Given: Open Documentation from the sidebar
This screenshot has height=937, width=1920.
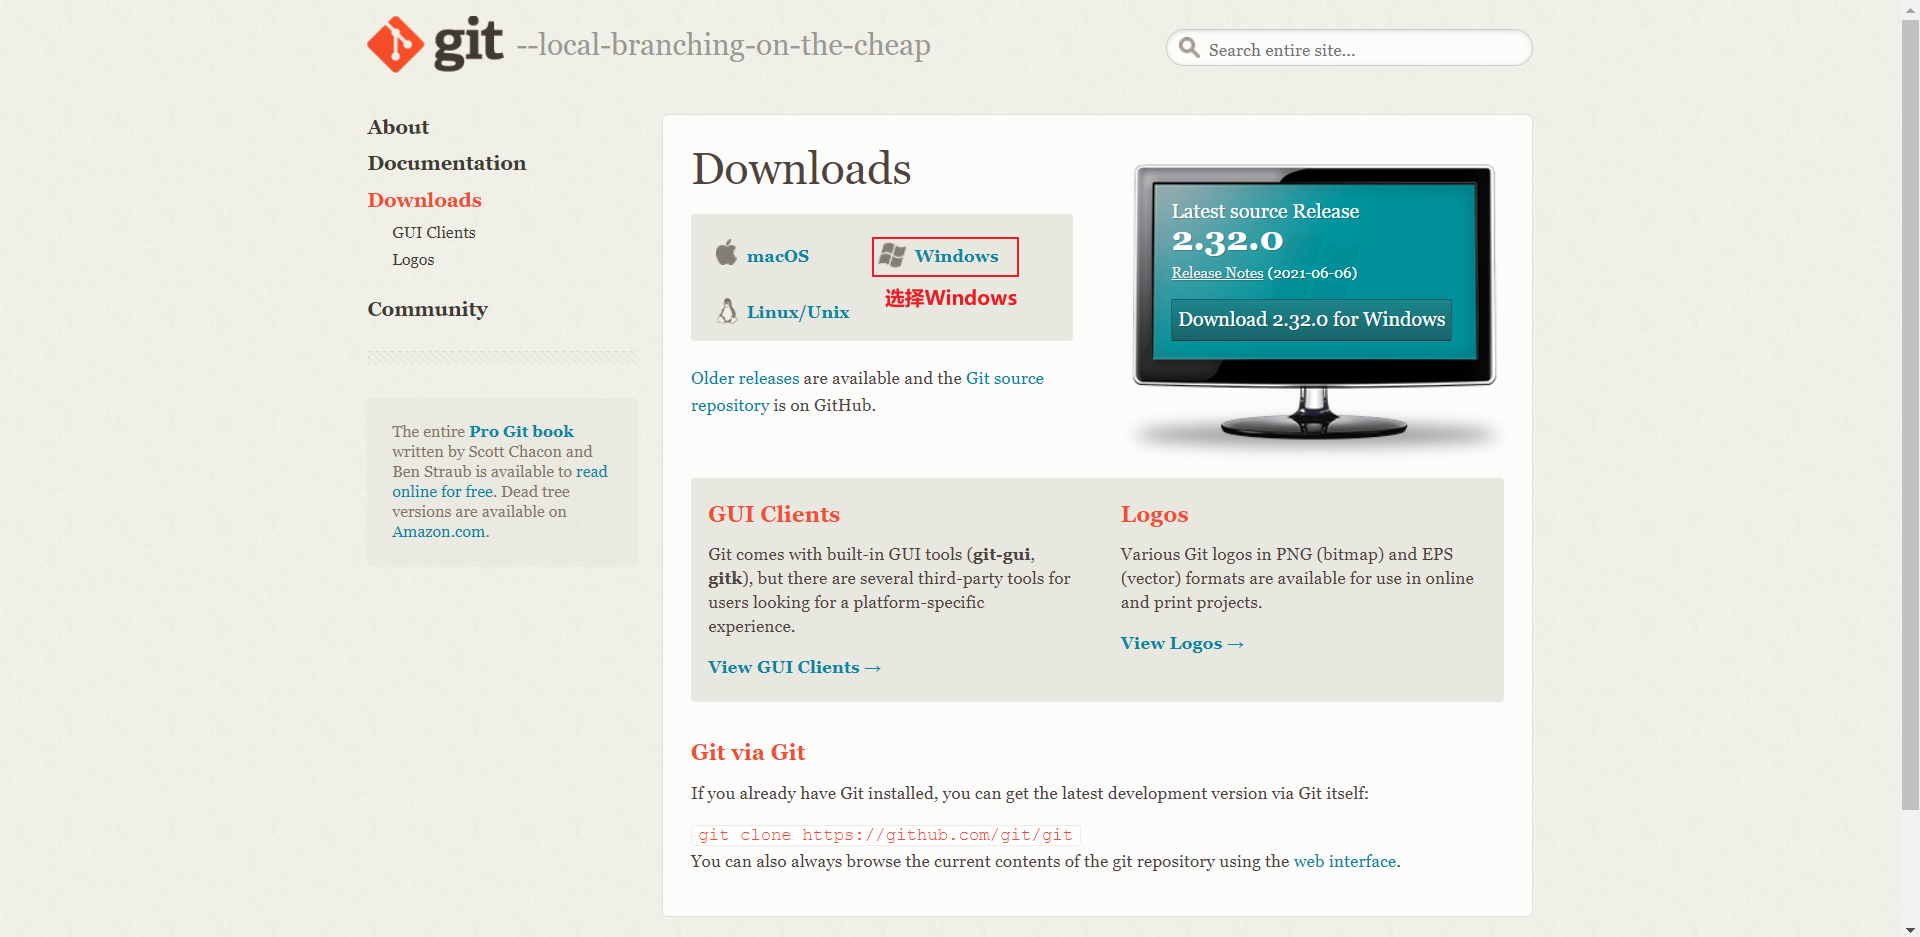Looking at the screenshot, I should (446, 163).
